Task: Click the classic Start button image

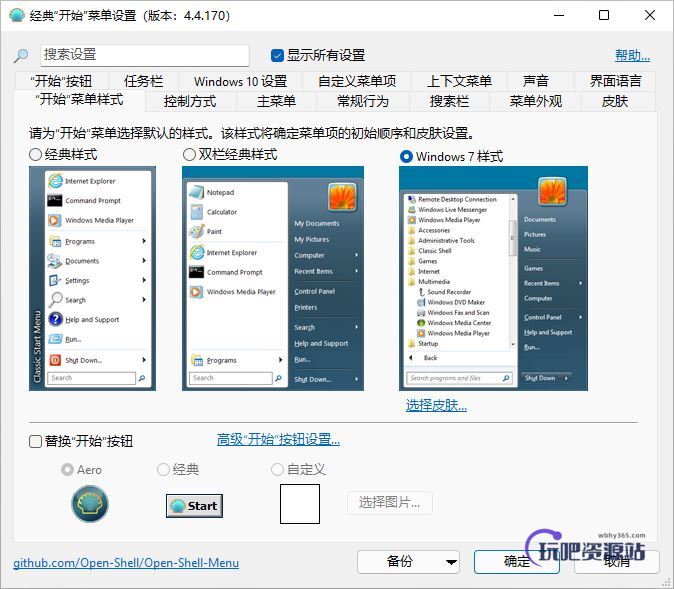Action: coord(194,506)
